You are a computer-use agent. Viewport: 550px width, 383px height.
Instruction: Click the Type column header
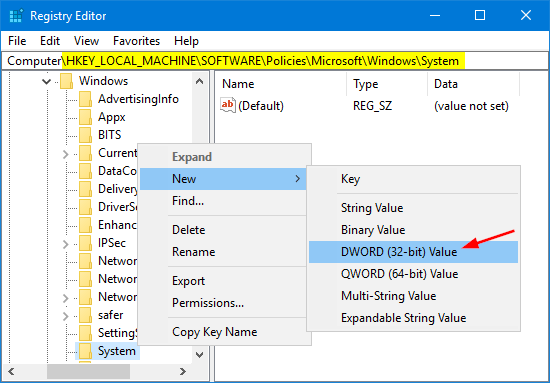click(x=387, y=84)
